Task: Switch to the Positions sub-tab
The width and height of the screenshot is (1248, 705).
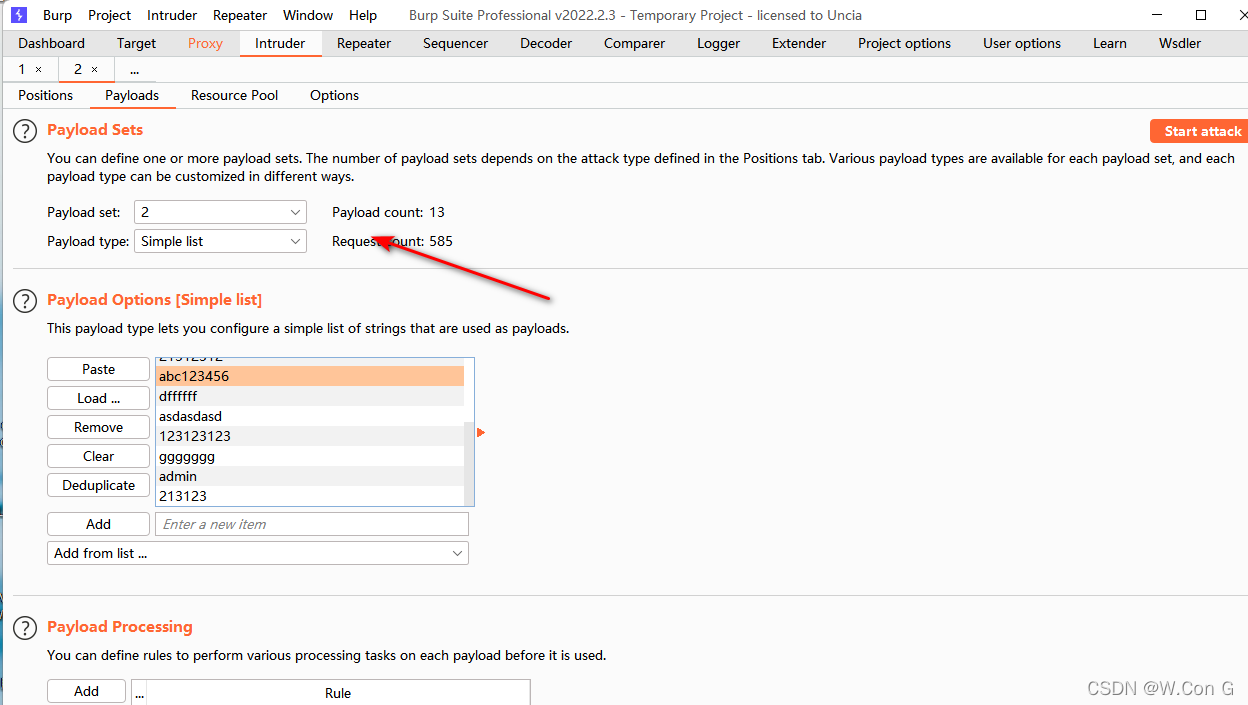Action: [x=46, y=95]
